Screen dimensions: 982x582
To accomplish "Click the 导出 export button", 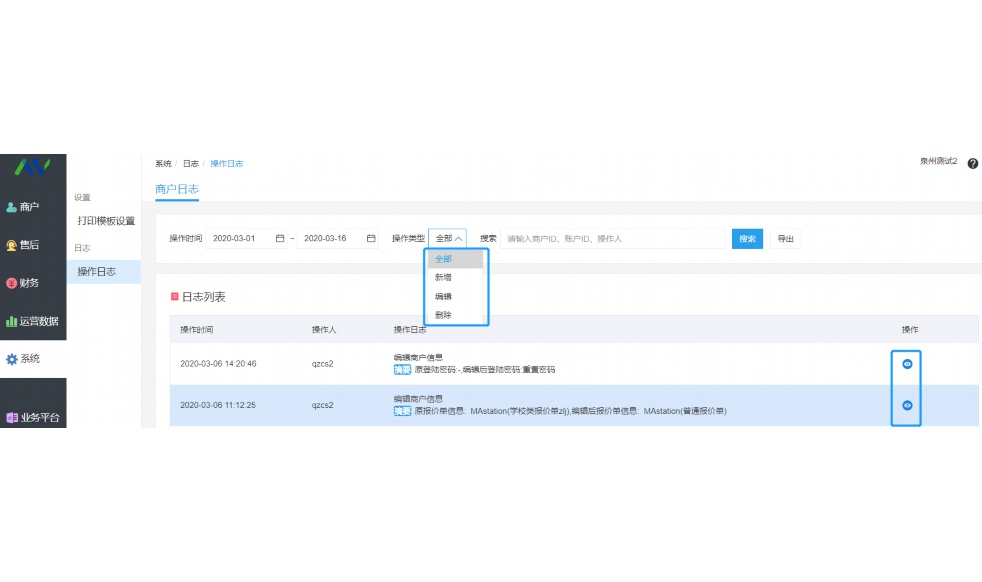I will coord(786,239).
